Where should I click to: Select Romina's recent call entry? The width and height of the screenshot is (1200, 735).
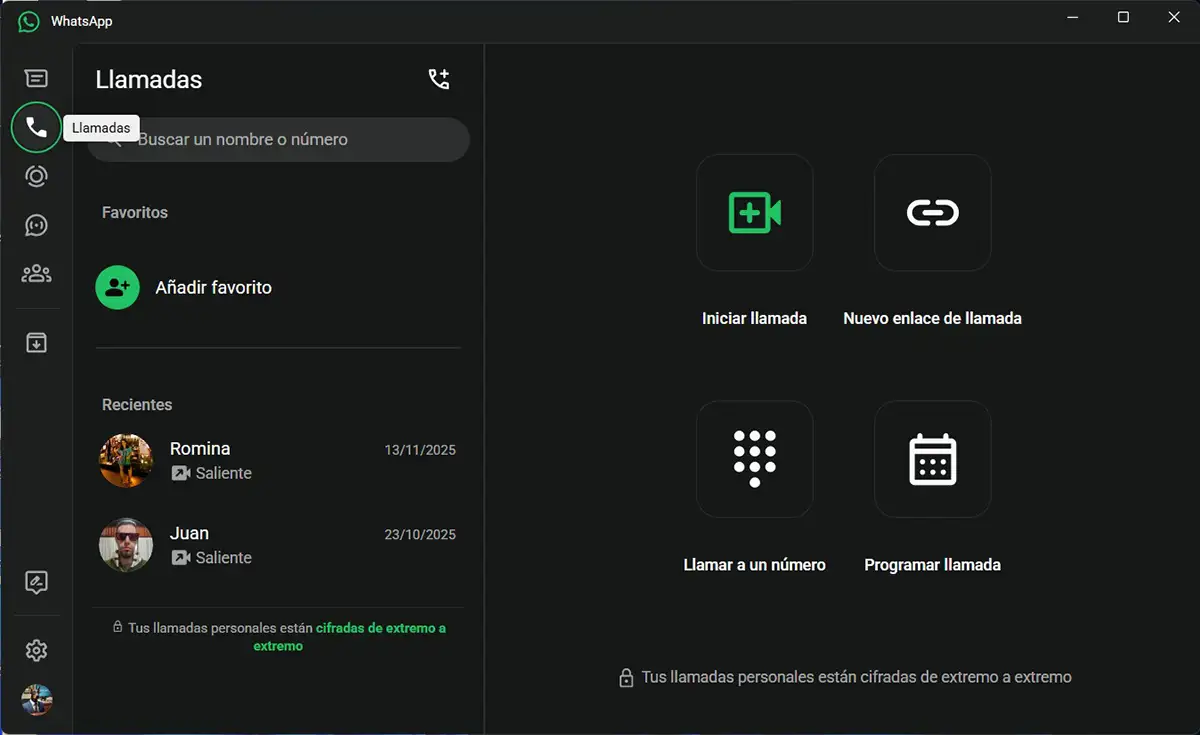280,460
